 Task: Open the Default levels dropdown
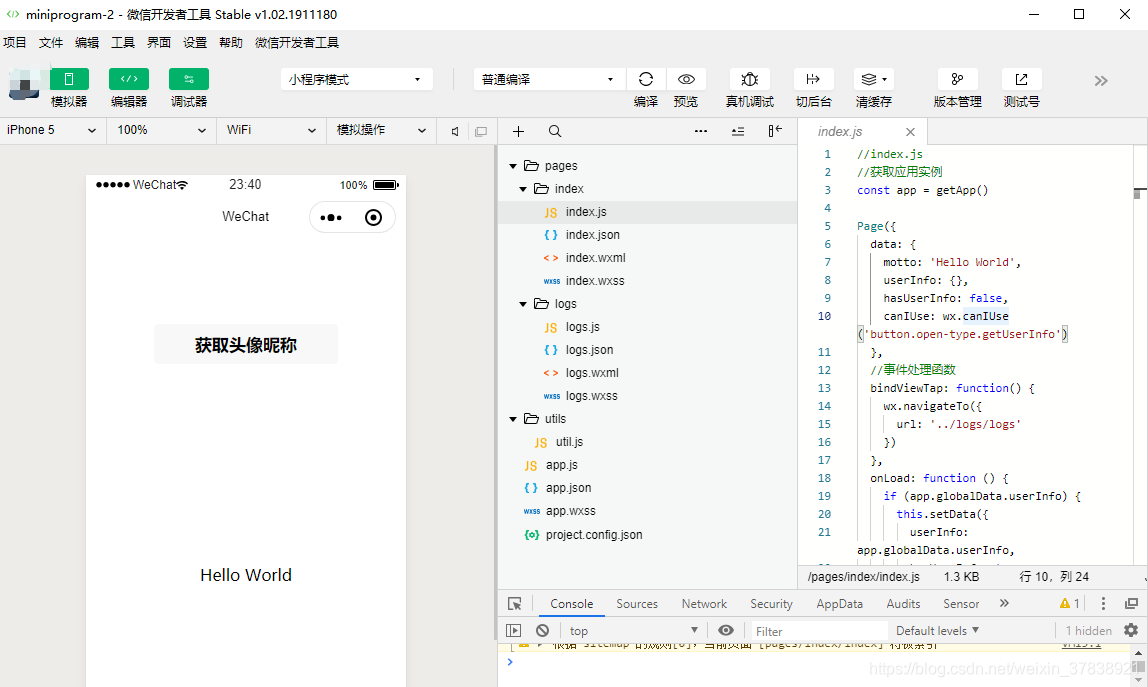coord(937,631)
